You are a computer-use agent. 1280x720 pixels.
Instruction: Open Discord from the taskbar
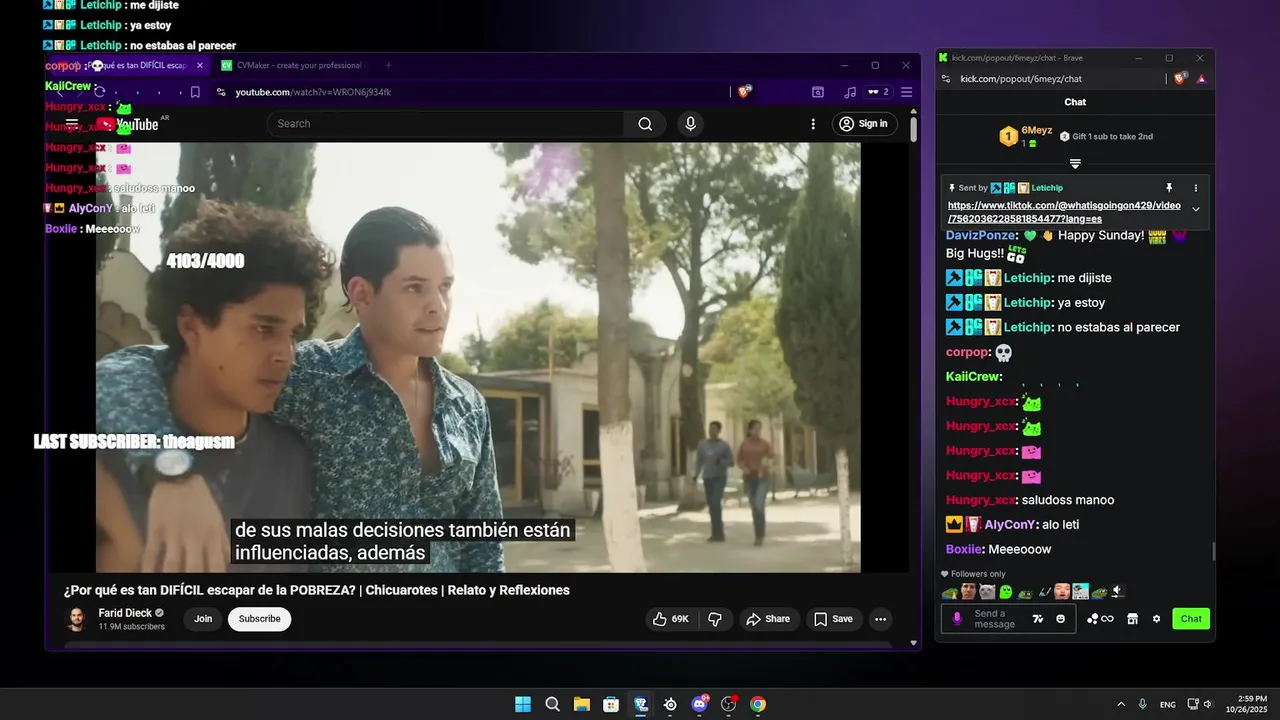click(x=699, y=704)
